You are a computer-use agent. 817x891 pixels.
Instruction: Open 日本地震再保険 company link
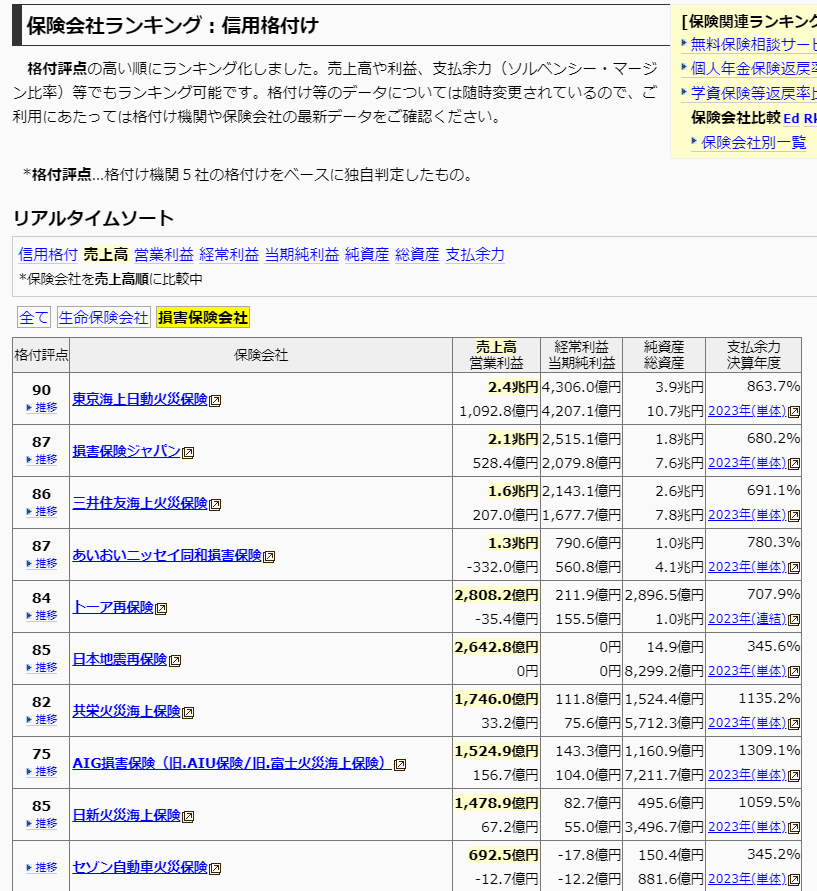pos(120,659)
